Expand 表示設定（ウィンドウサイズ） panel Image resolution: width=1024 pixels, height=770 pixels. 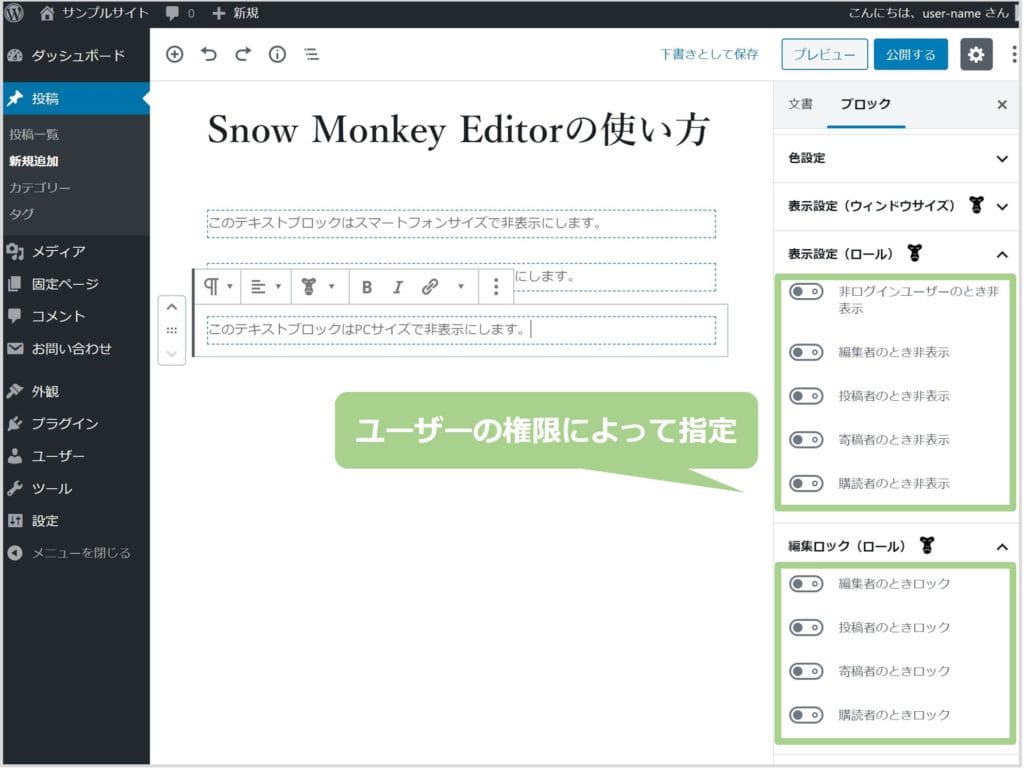897,206
